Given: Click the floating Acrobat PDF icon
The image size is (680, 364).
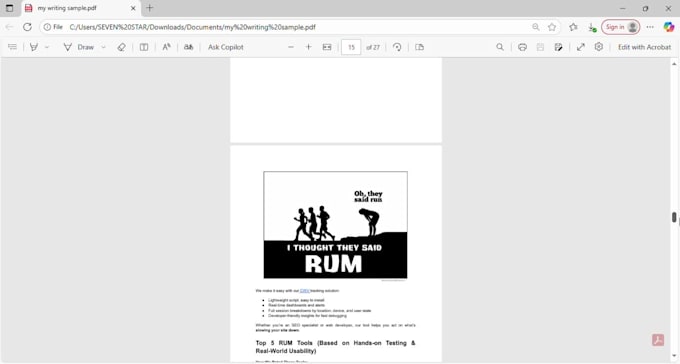Looking at the screenshot, I should click(658, 340).
